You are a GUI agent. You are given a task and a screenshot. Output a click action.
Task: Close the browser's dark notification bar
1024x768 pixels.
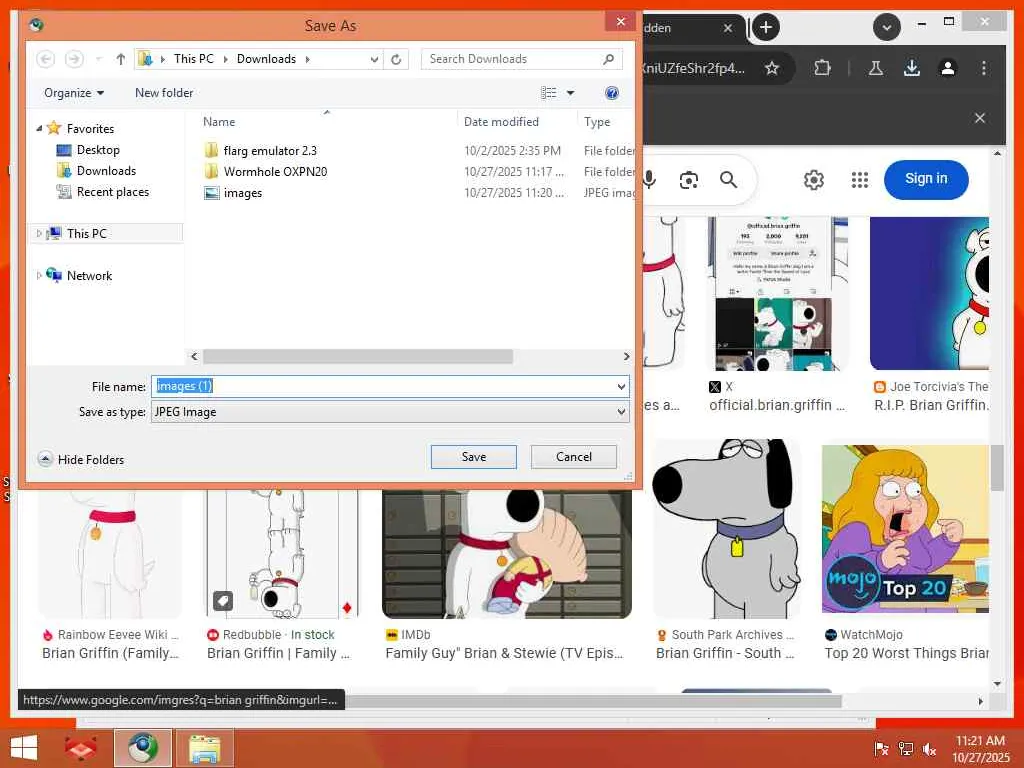tap(980, 118)
